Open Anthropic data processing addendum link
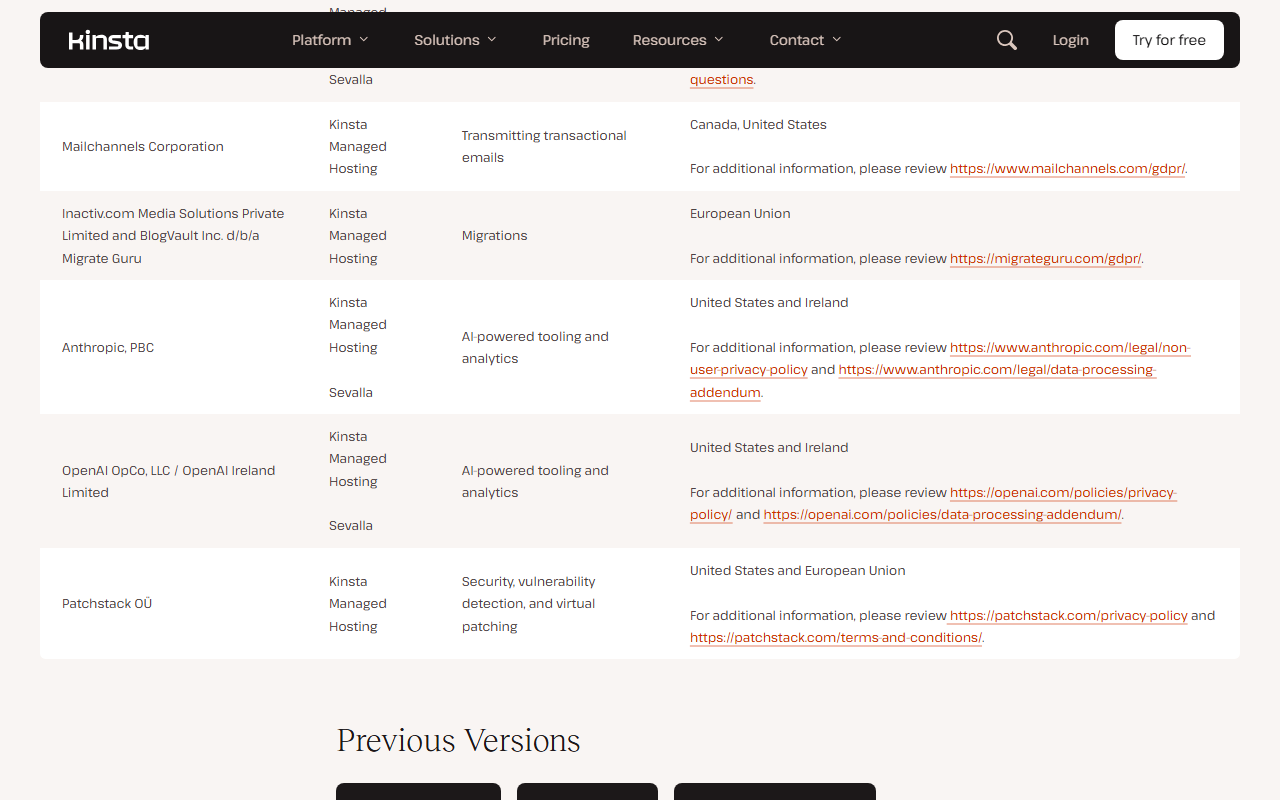The height and width of the screenshot is (800, 1280). tap(997, 370)
